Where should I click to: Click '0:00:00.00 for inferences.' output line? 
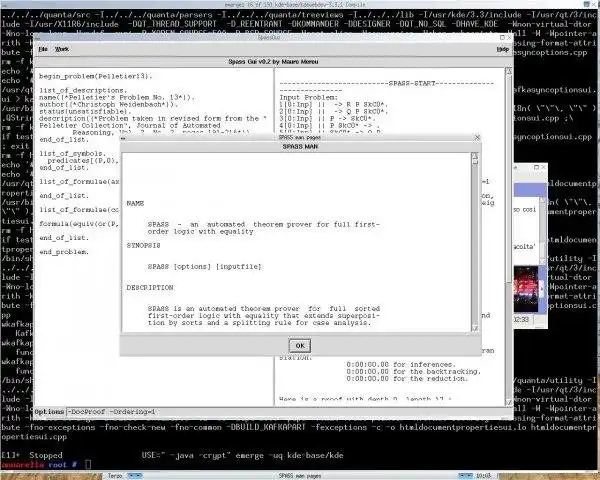[401, 364]
